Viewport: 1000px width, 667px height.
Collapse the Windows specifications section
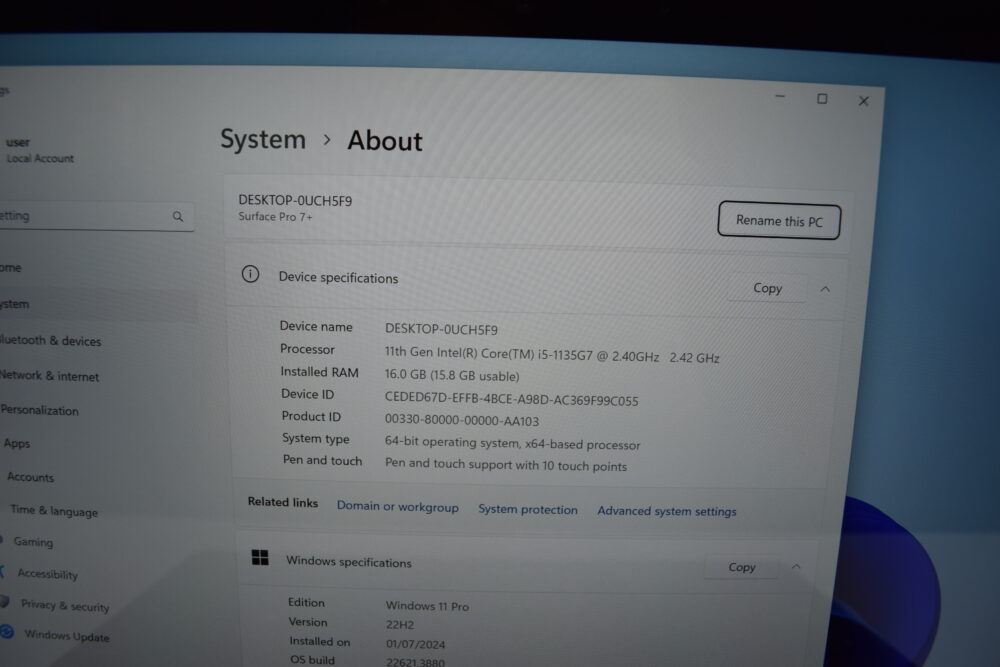(796, 567)
